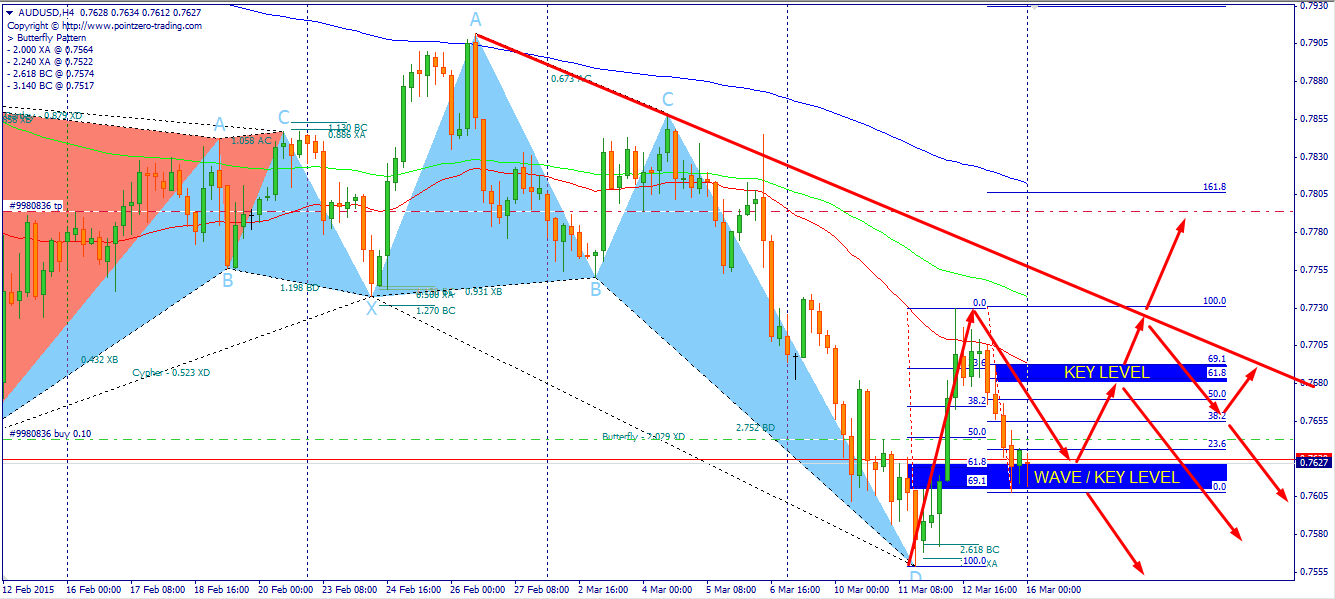Click the '1.270 BC' ratio label

click(x=435, y=311)
